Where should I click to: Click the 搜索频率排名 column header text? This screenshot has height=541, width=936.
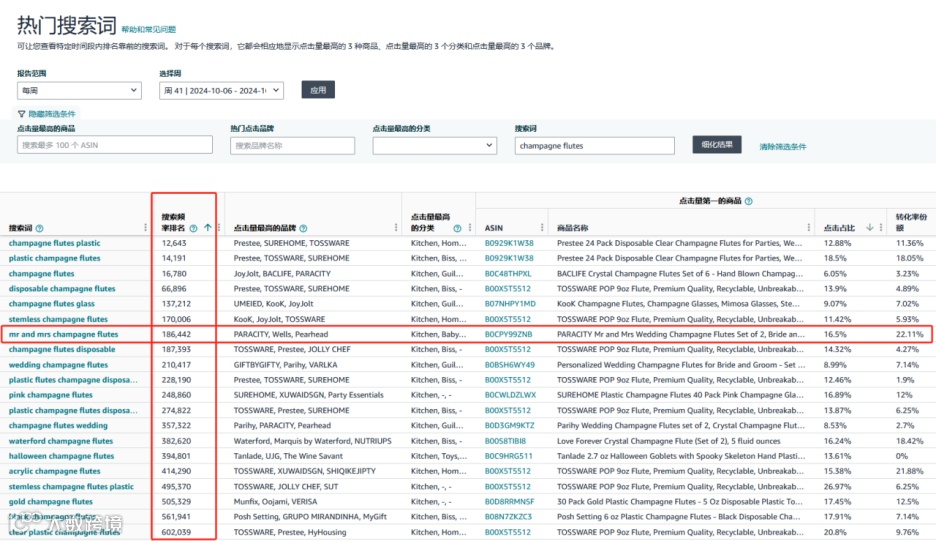[173, 222]
